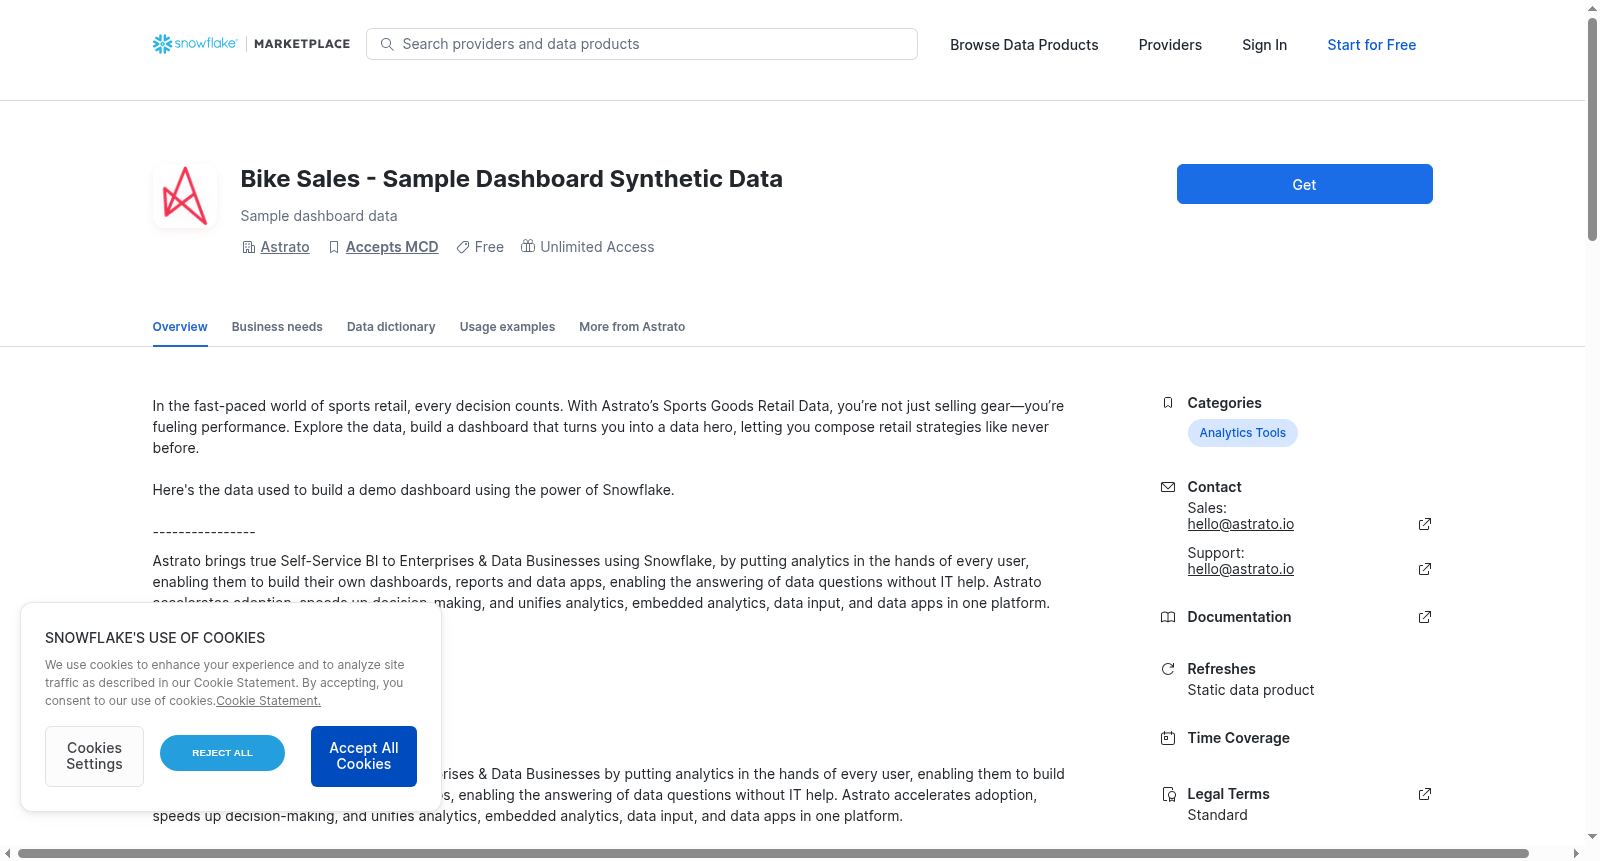This screenshot has width=1600, height=861.
Task: Focus the search providers input field
Action: click(642, 44)
